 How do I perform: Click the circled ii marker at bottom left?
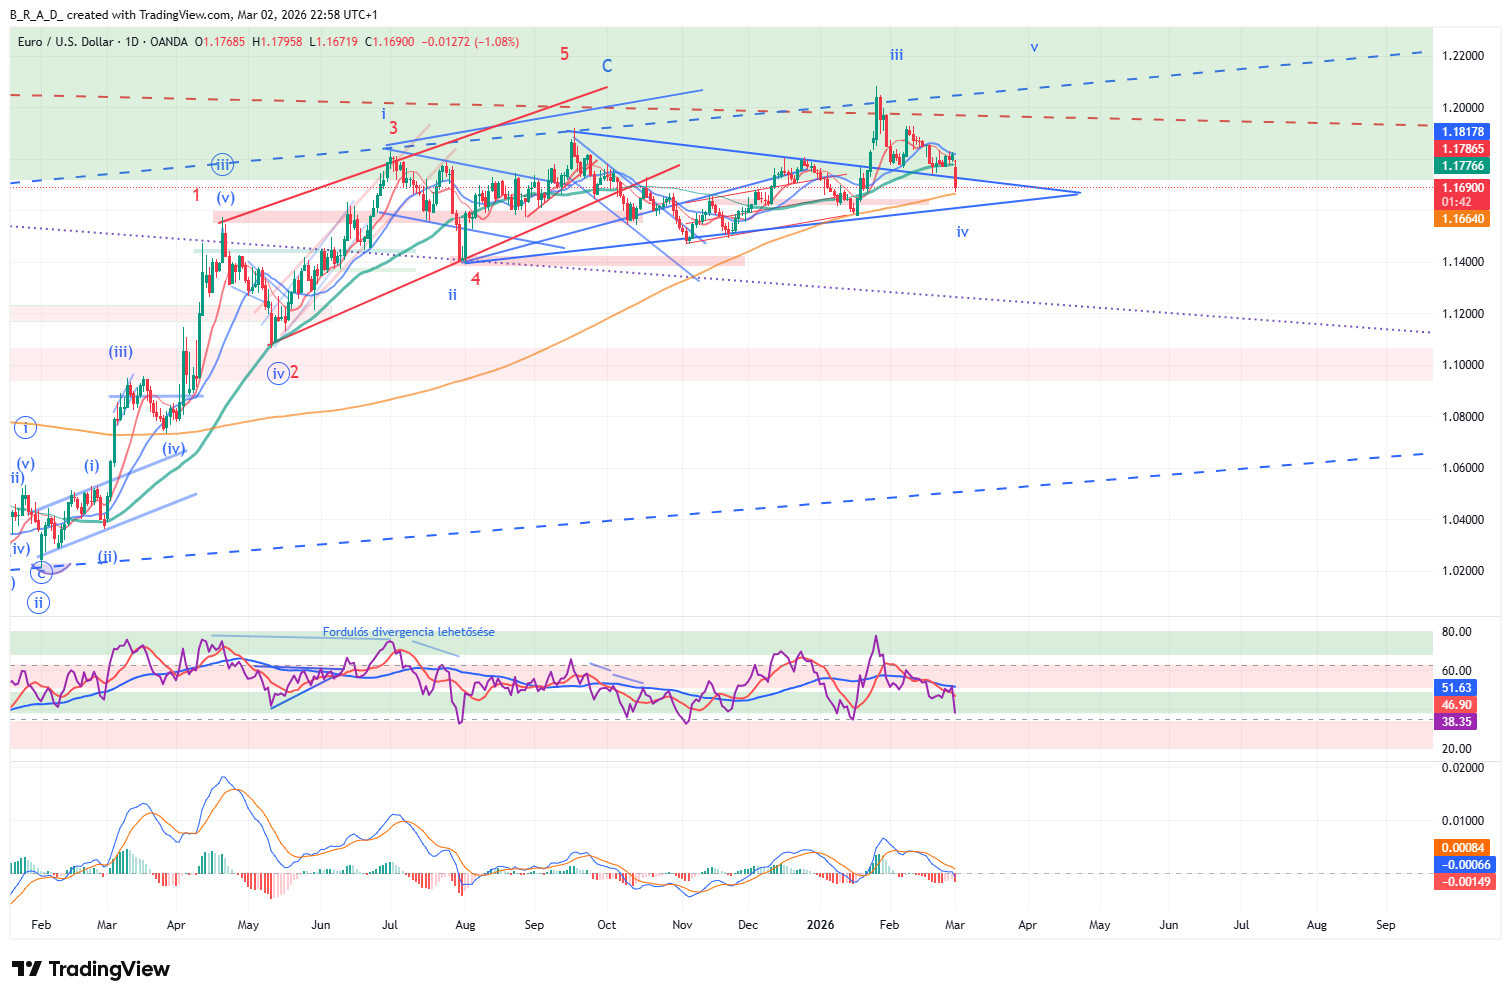(x=38, y=602)
